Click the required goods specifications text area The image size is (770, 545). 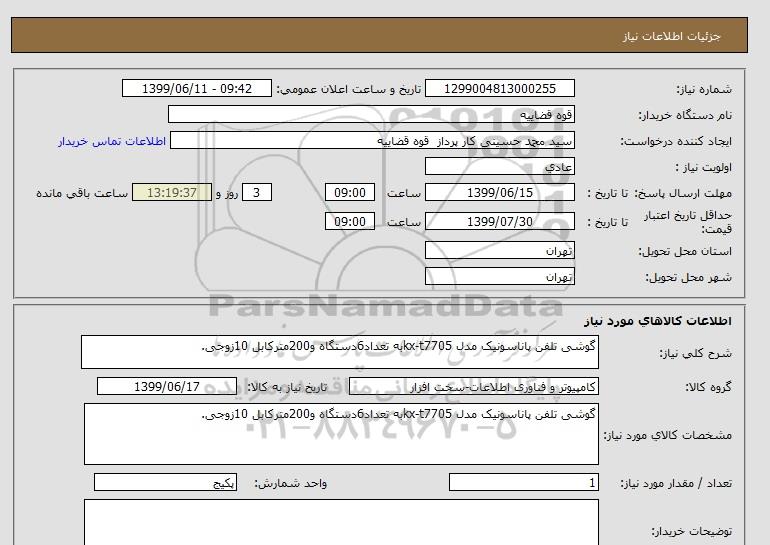pyautogui.click(x=341, y=434)
